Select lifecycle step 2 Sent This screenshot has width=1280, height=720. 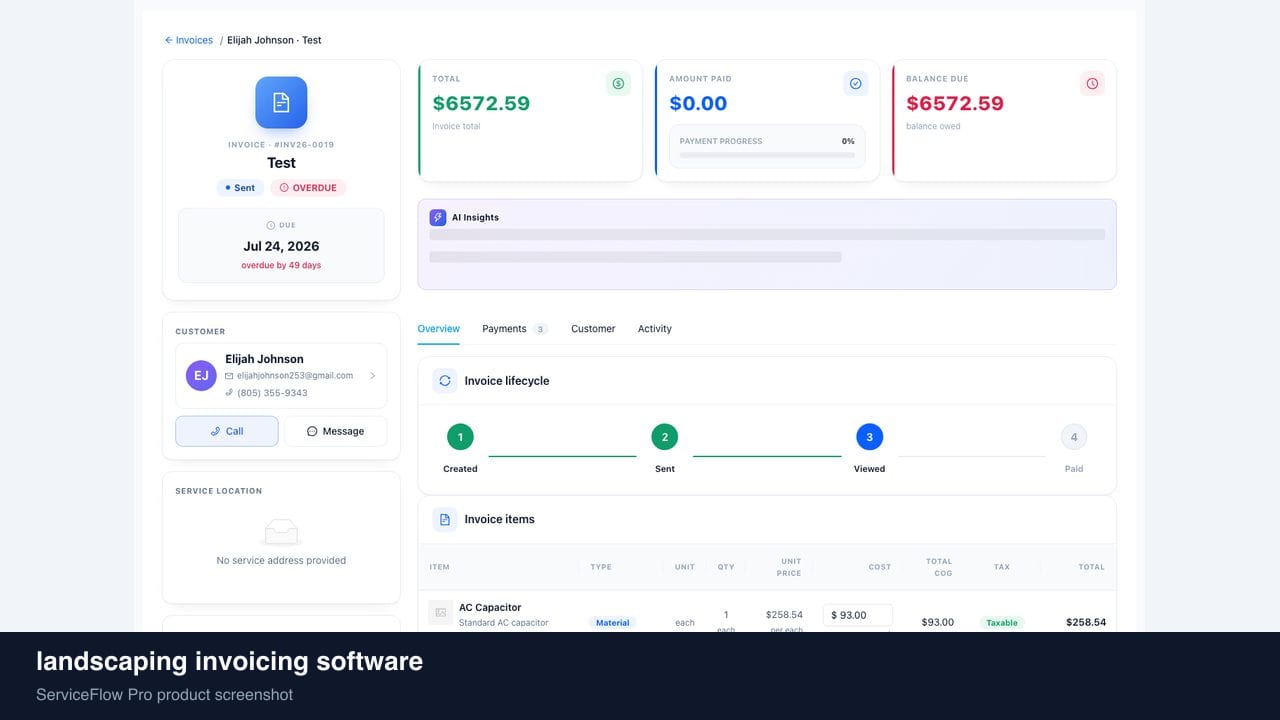click(x=665, y=437)
